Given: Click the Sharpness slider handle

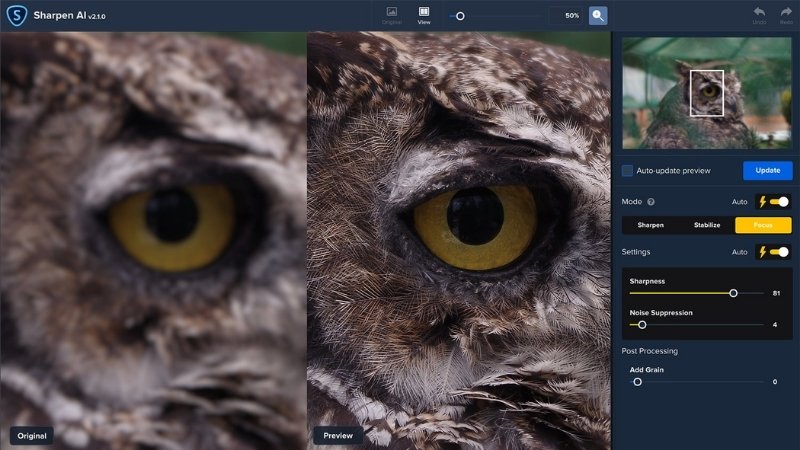Looking at the screenshot, I should pos(733,293).
